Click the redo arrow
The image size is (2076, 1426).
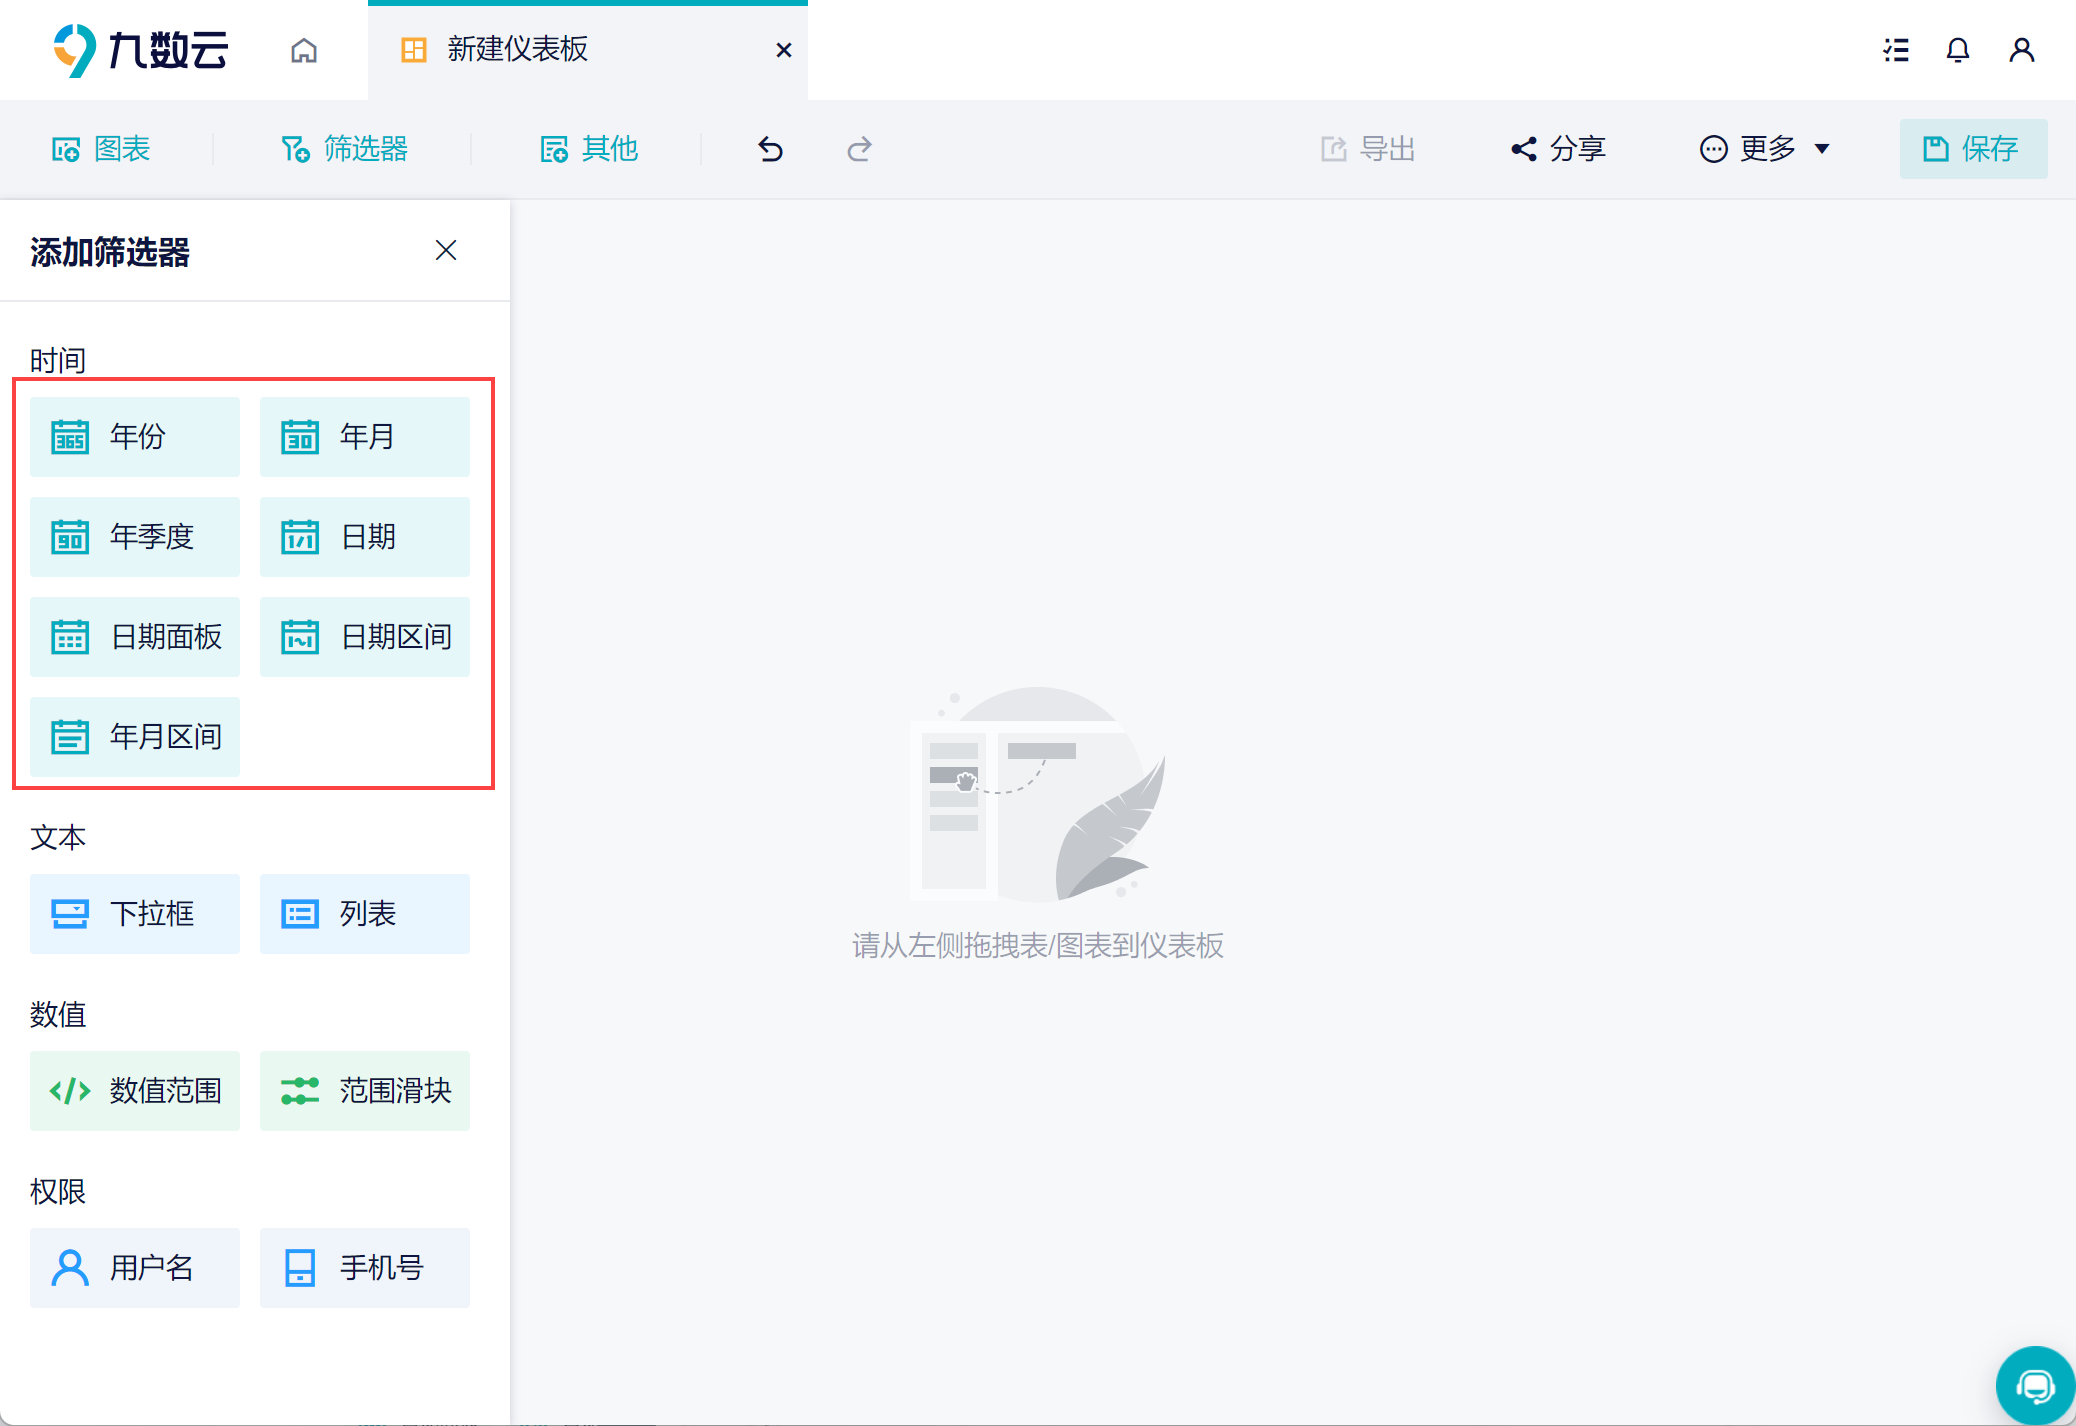(x=859, y=149)
